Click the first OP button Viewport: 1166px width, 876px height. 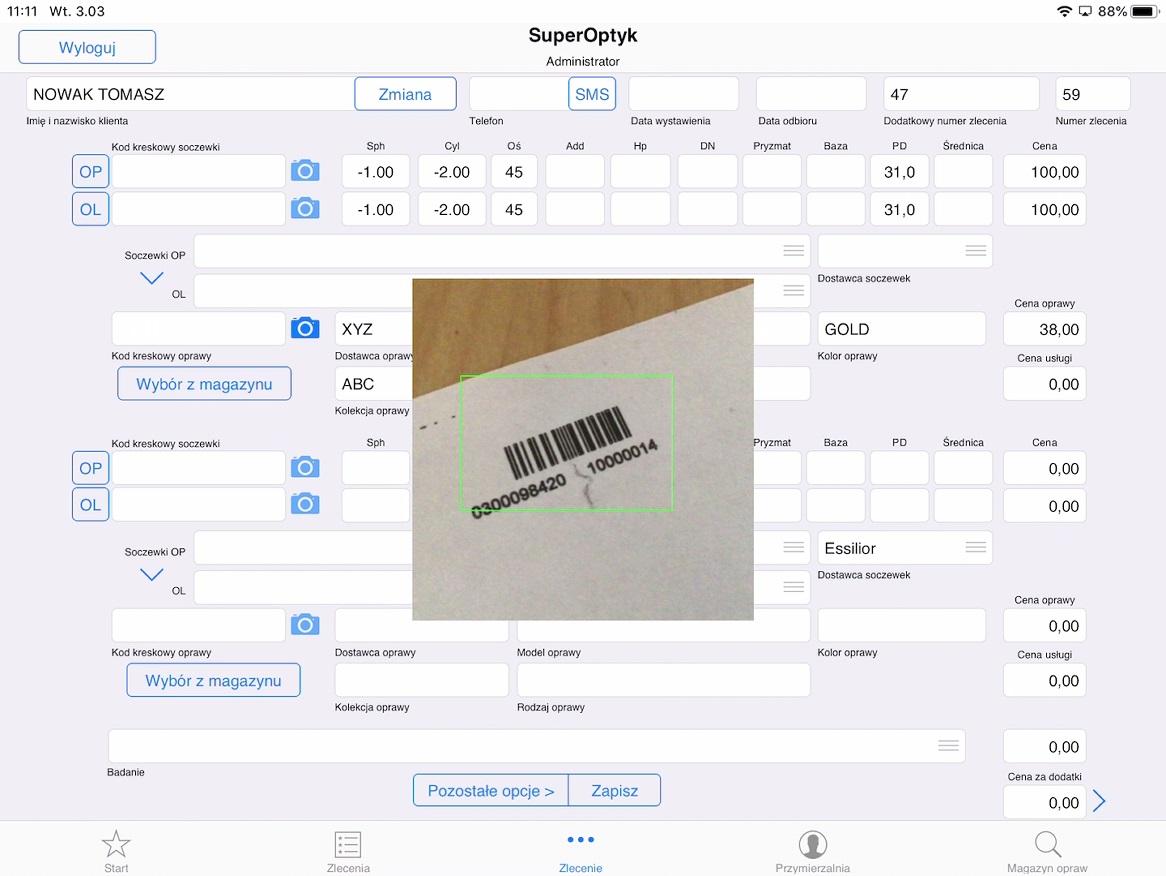91,172
